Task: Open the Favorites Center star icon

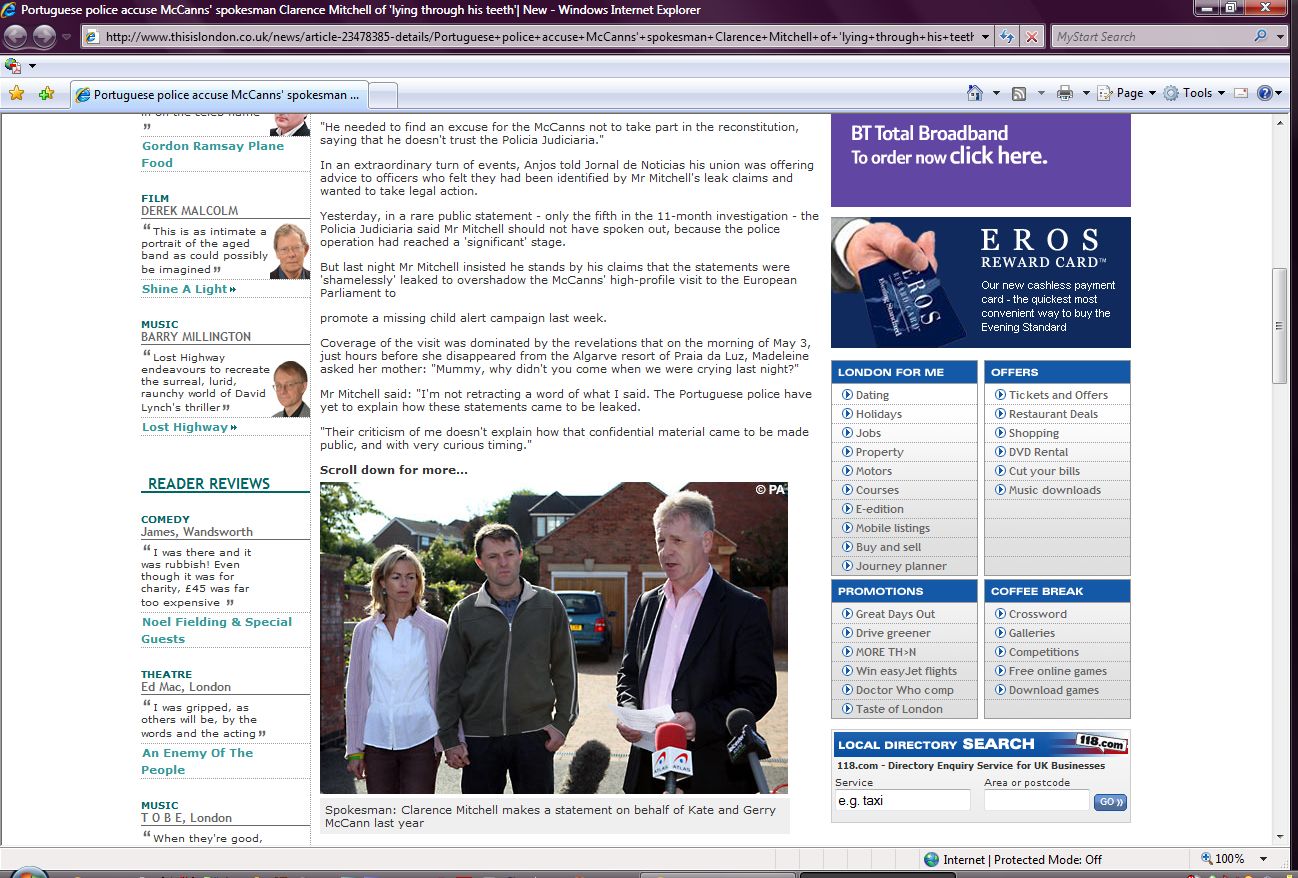Action: click(x=16, y=94)
